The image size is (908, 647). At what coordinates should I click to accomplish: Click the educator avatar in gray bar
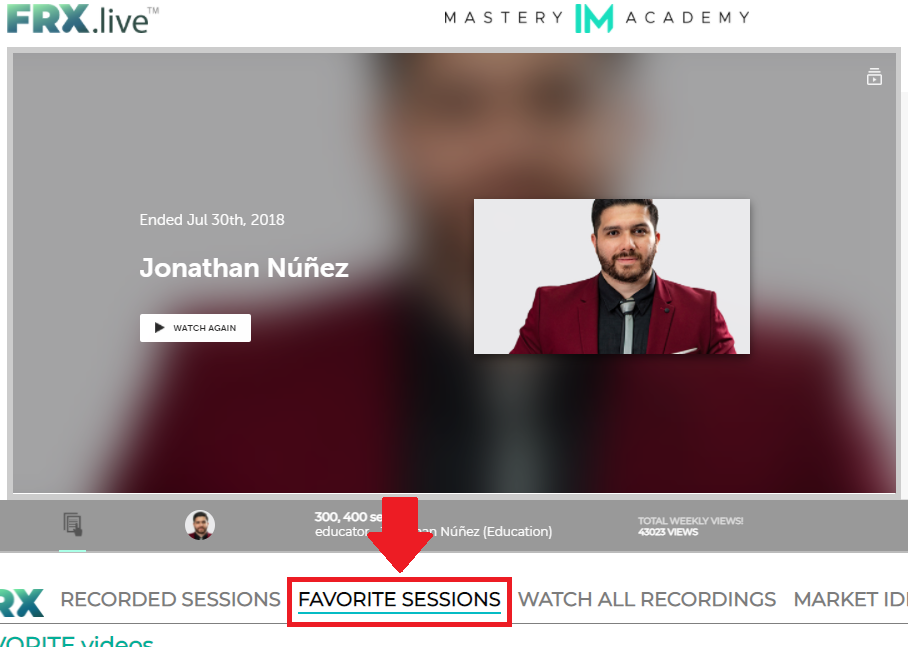click(x=200, y=525)
